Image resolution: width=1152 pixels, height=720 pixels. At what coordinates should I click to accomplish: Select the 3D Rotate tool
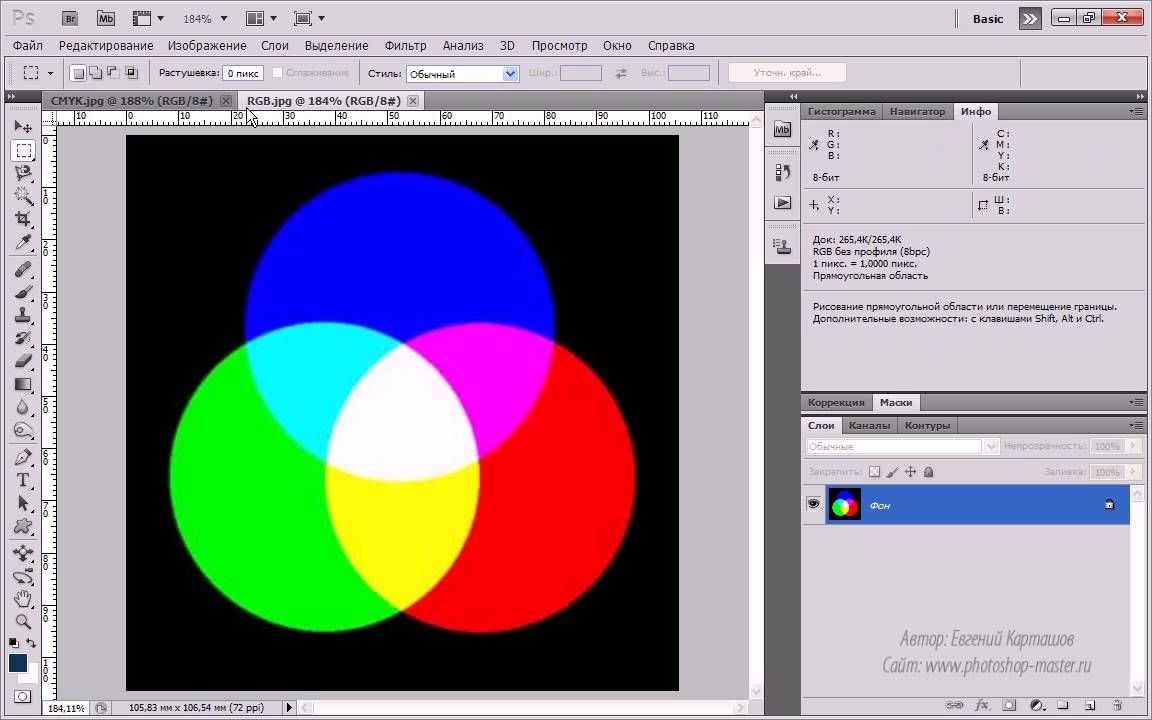pyautogui.click(x=23, y=553)
